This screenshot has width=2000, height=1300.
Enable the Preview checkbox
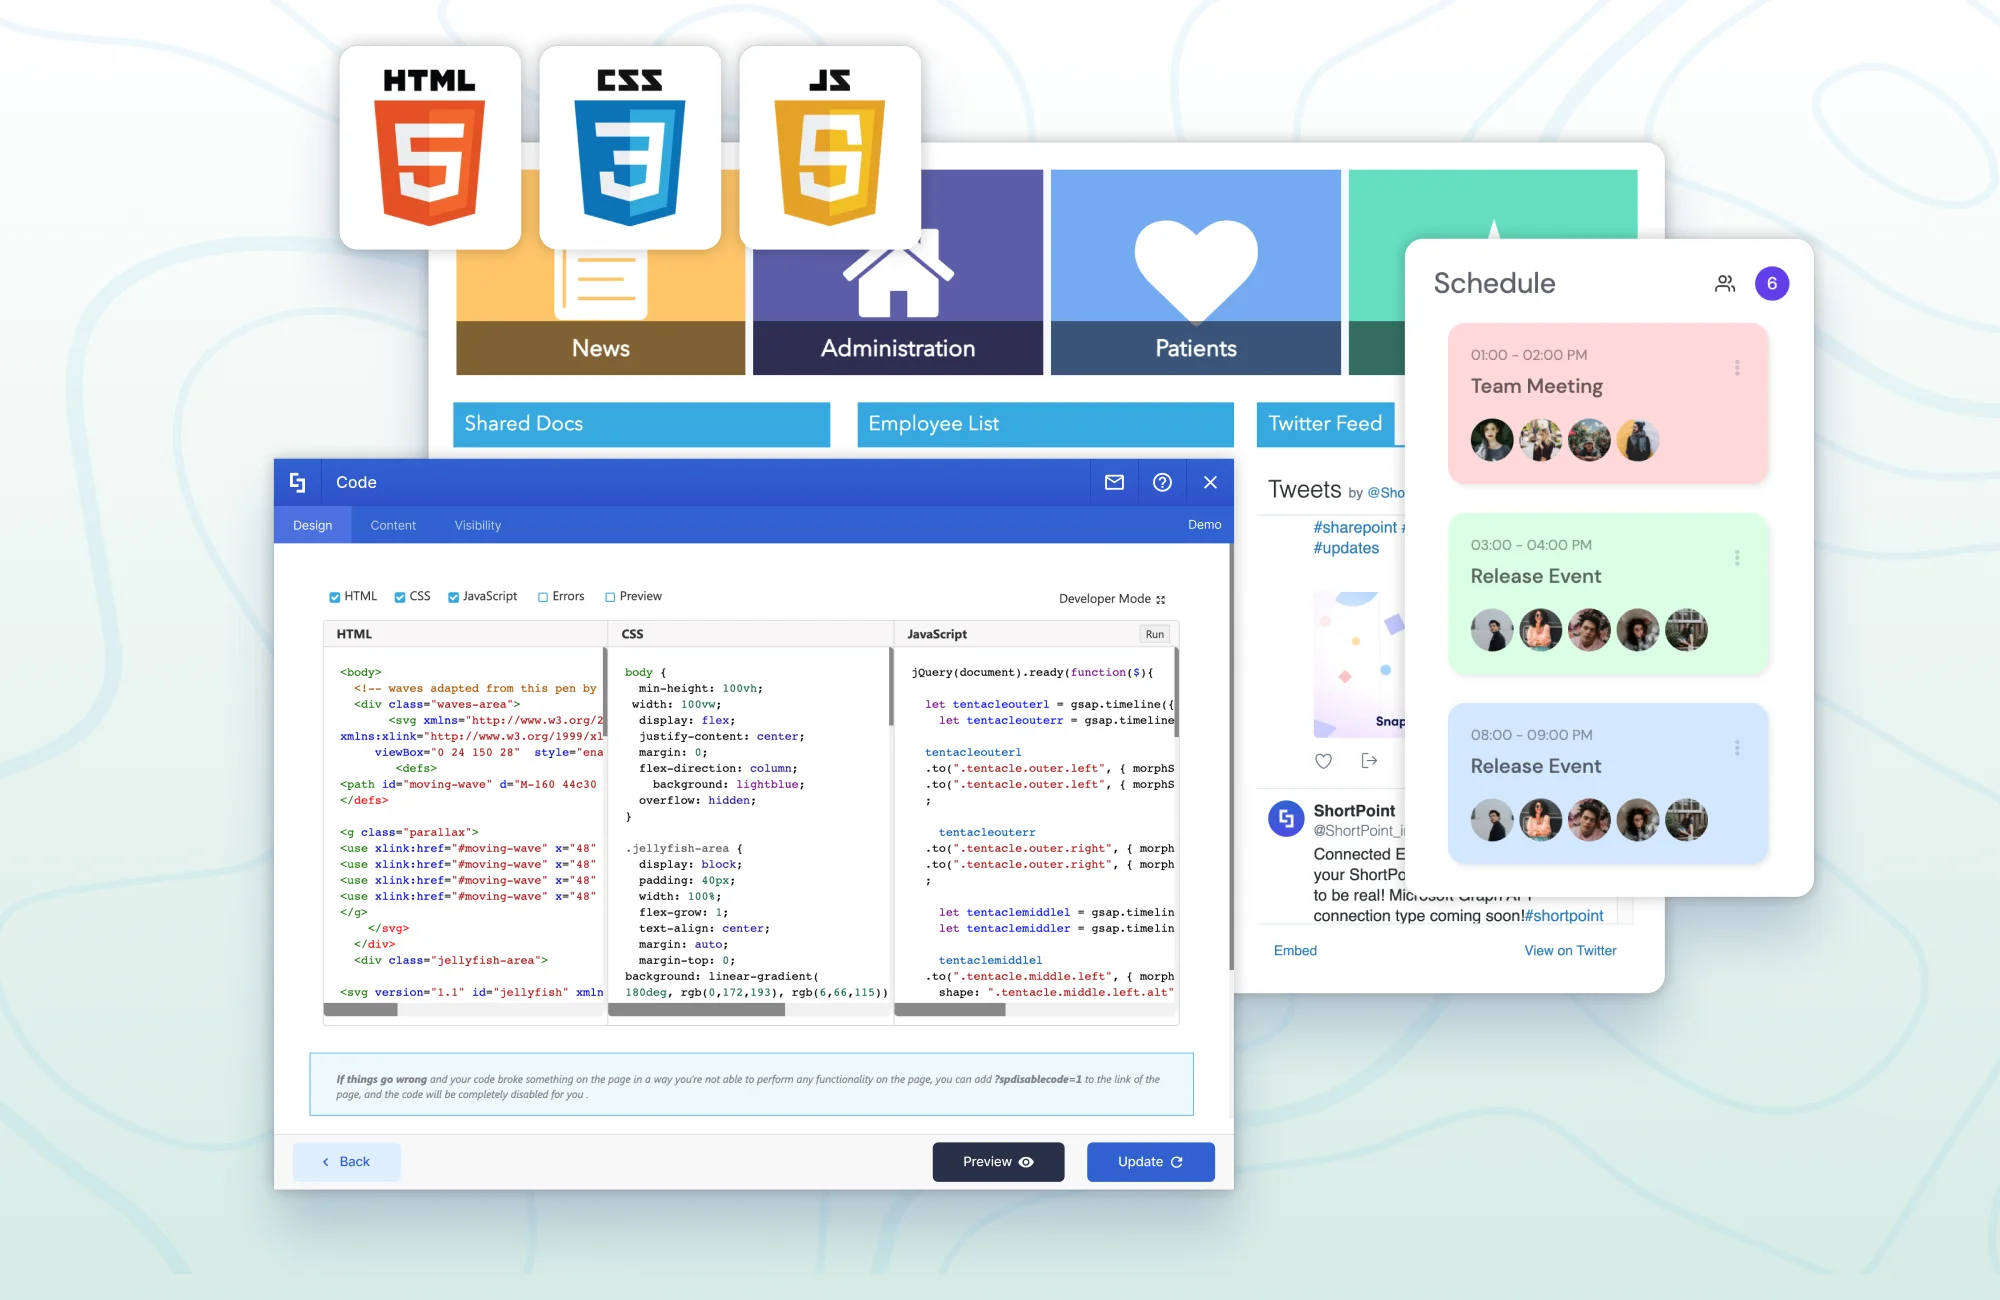[610, 597]
